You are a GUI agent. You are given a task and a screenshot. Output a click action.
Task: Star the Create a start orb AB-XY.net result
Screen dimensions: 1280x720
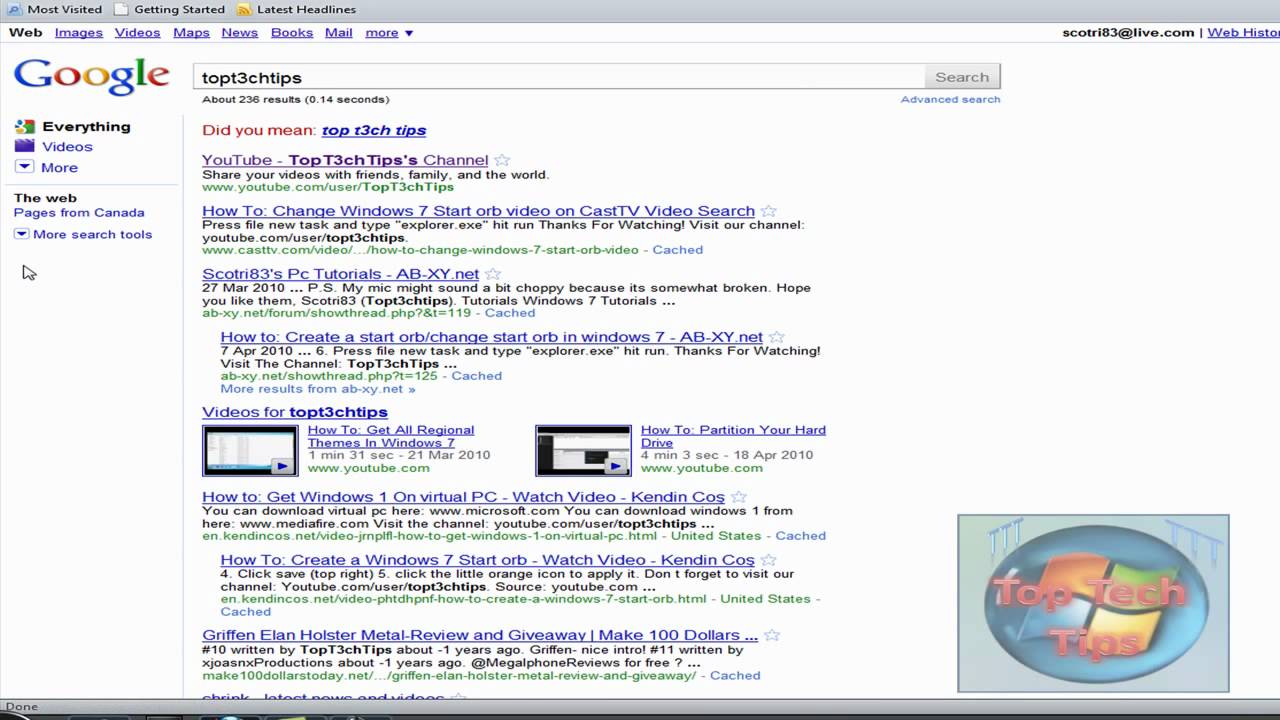point(777,337)
